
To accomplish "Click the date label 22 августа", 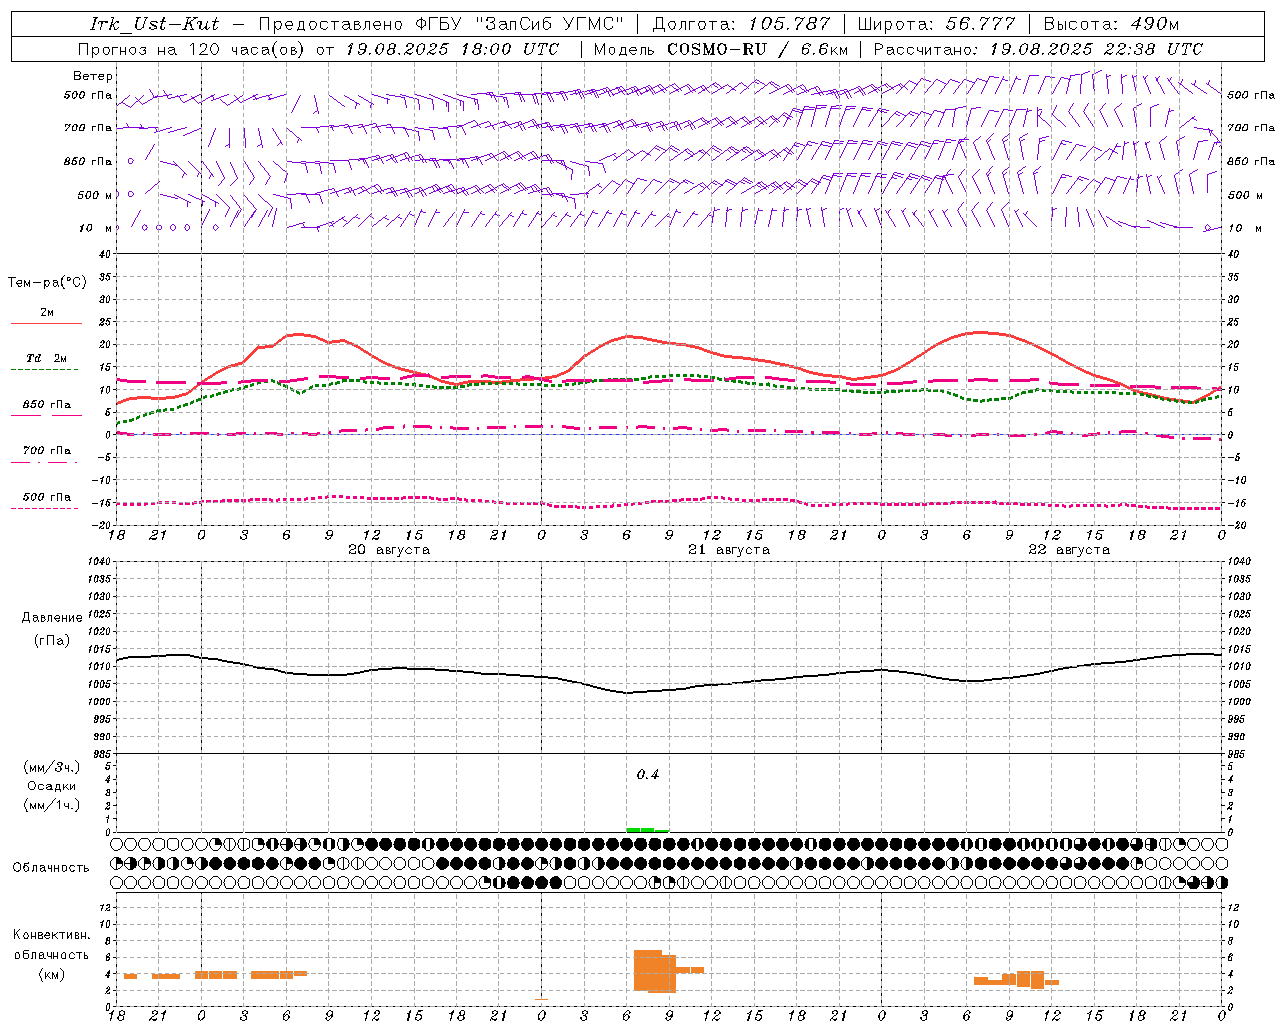I will click(1068, 550).
